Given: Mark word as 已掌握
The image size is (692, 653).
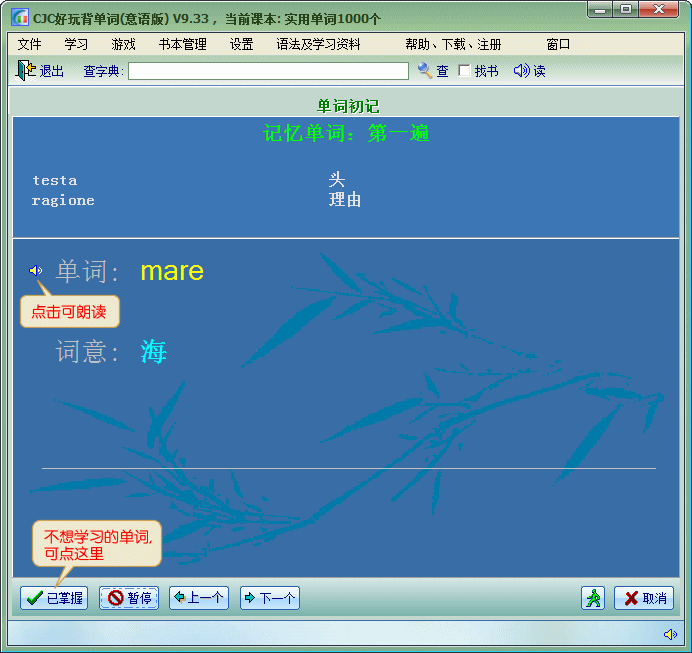Looking at the screenshot, I should (x=54, y=598).
